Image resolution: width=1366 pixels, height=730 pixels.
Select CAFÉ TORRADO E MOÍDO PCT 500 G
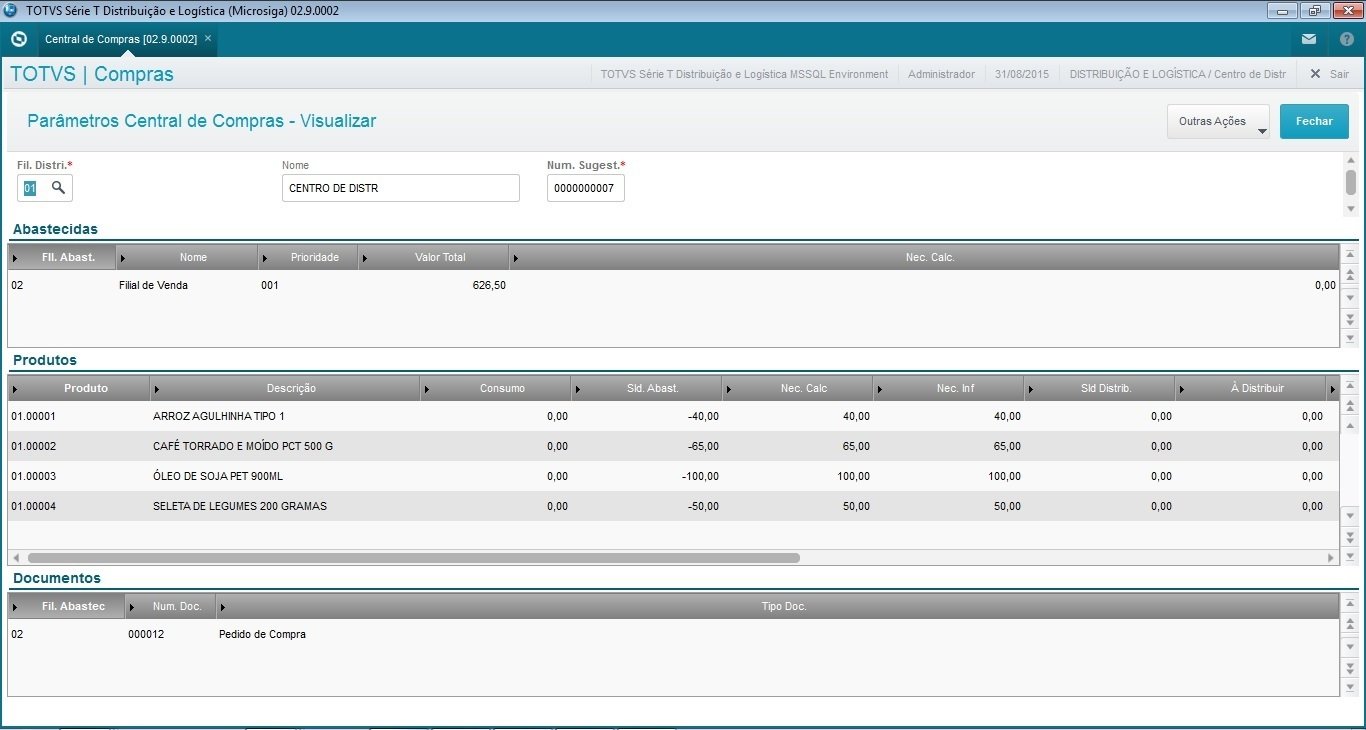pos(243,446)
